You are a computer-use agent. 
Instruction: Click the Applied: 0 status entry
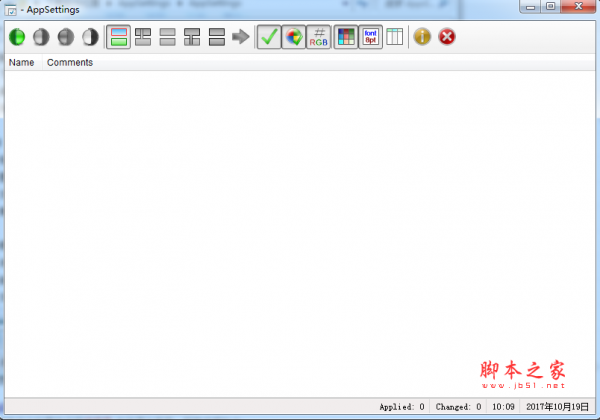click(402, 407)
